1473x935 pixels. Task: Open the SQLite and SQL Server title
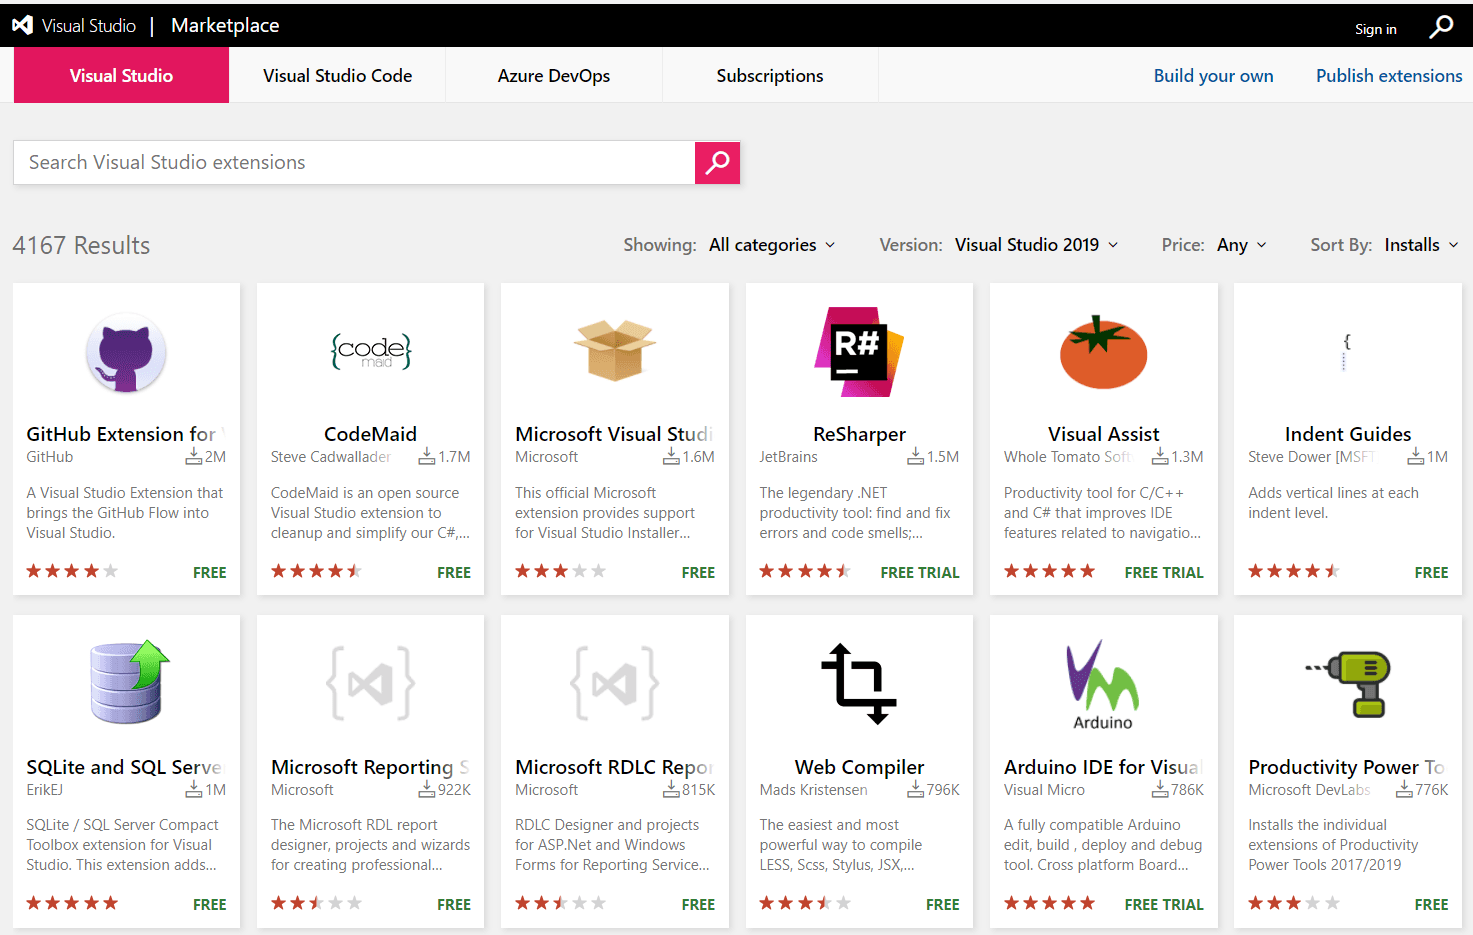click(126, 767)
